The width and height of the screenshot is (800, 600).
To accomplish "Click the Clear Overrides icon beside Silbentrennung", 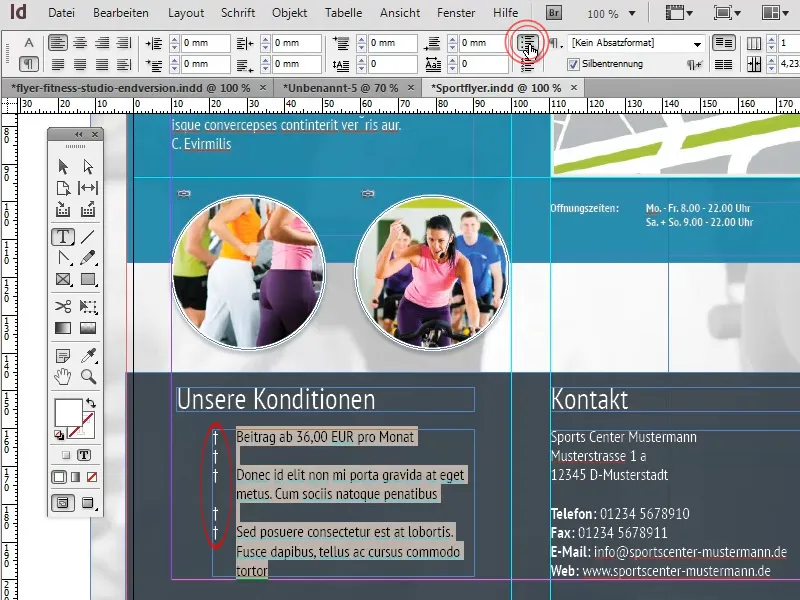I will click(x=694, y=64).
